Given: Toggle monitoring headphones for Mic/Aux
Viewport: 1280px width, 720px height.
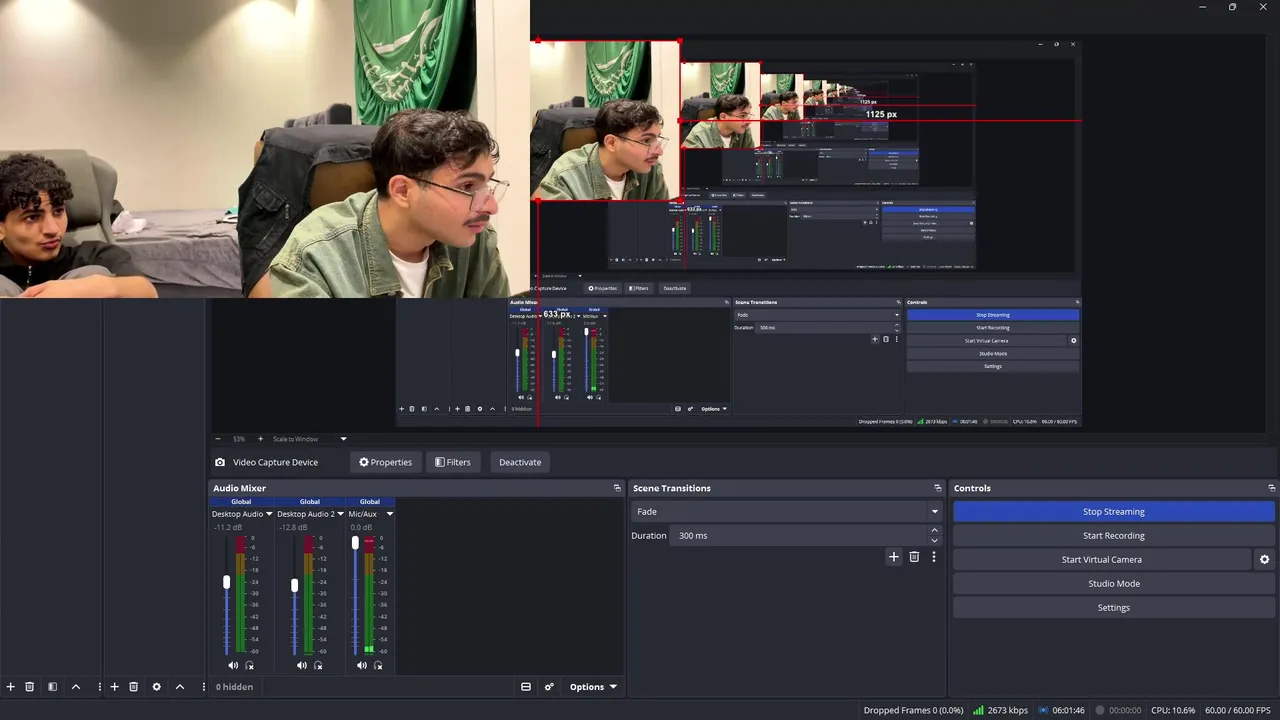Looking at the screenshot, I should [x=378, y=666].
